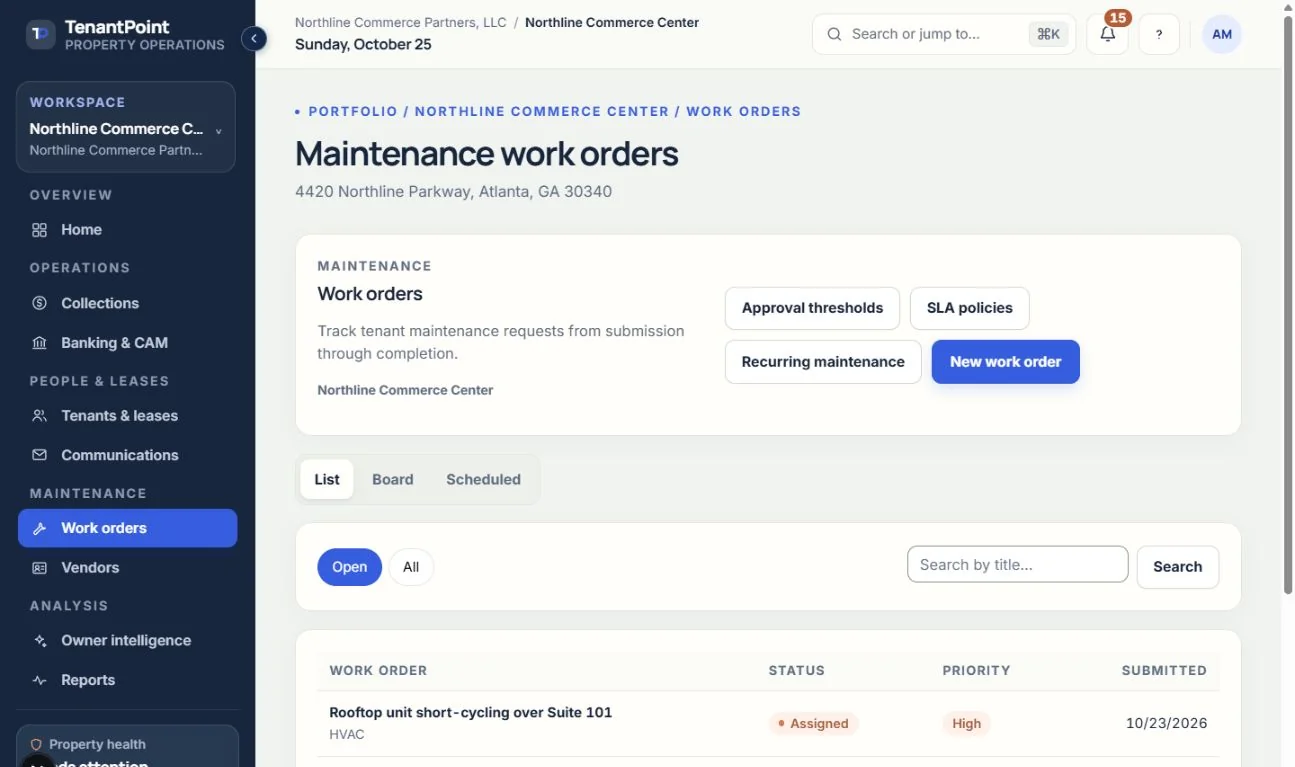Click the Collections dollar icon

(40, 303)
